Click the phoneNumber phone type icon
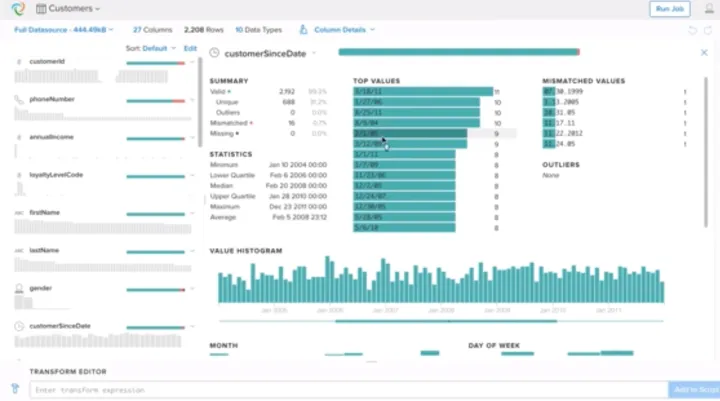This screenshot has height=401, width=720. 19,100
